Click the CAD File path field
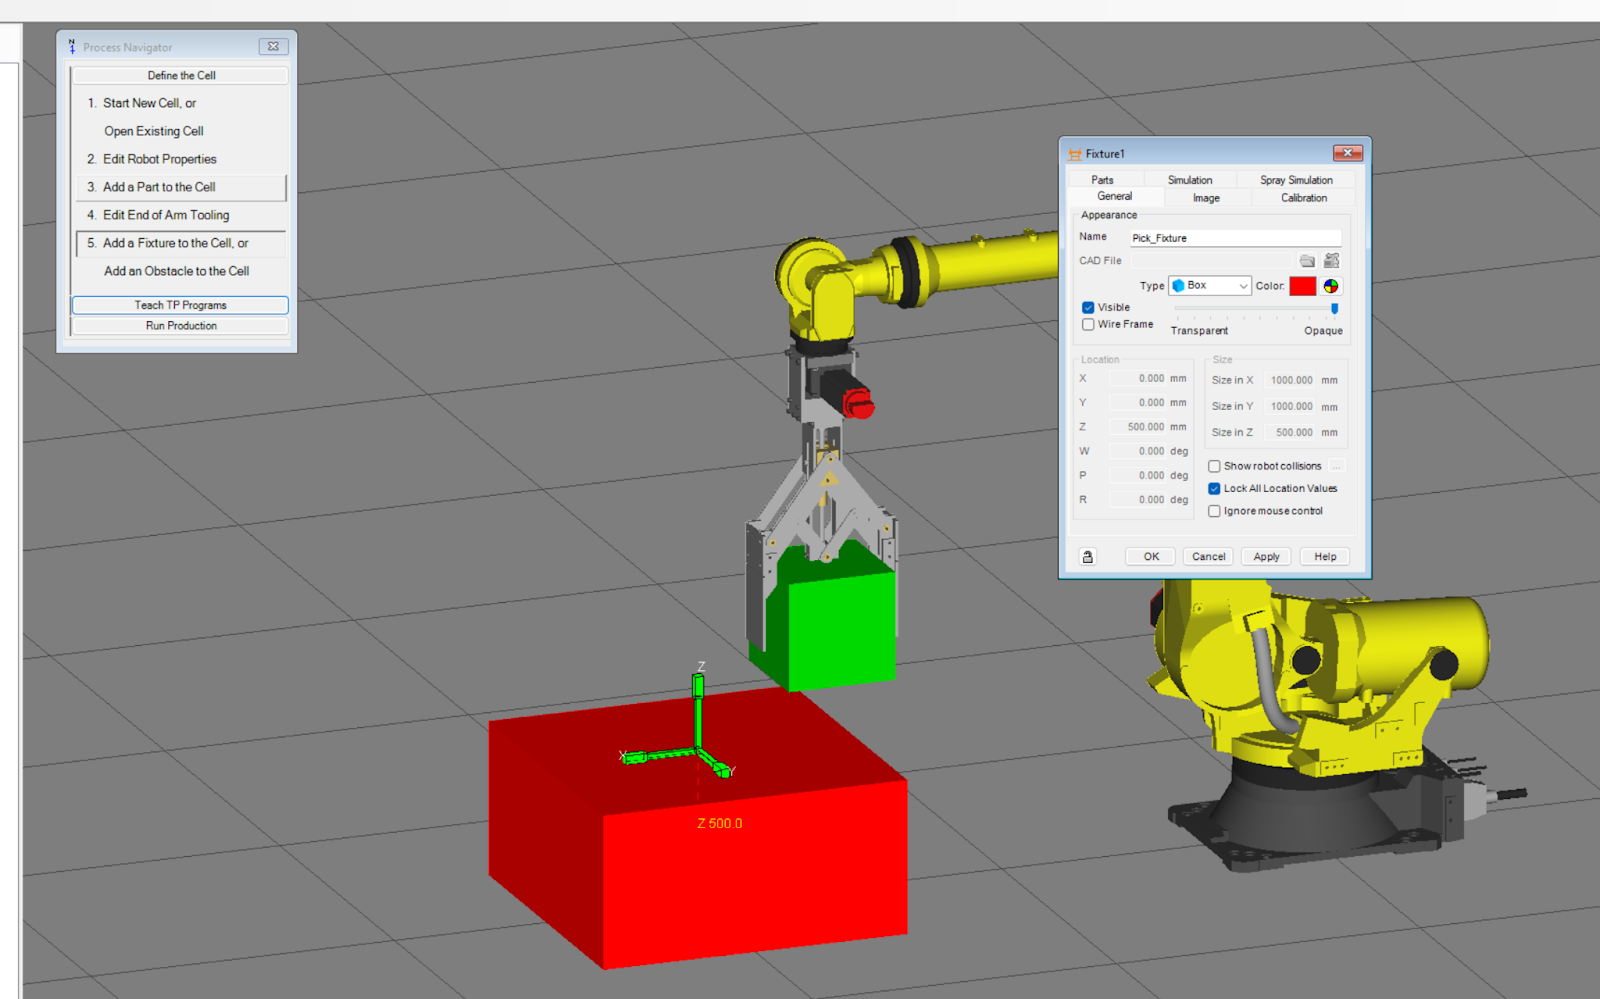1600x999 pixels. tap(1211, 261)
